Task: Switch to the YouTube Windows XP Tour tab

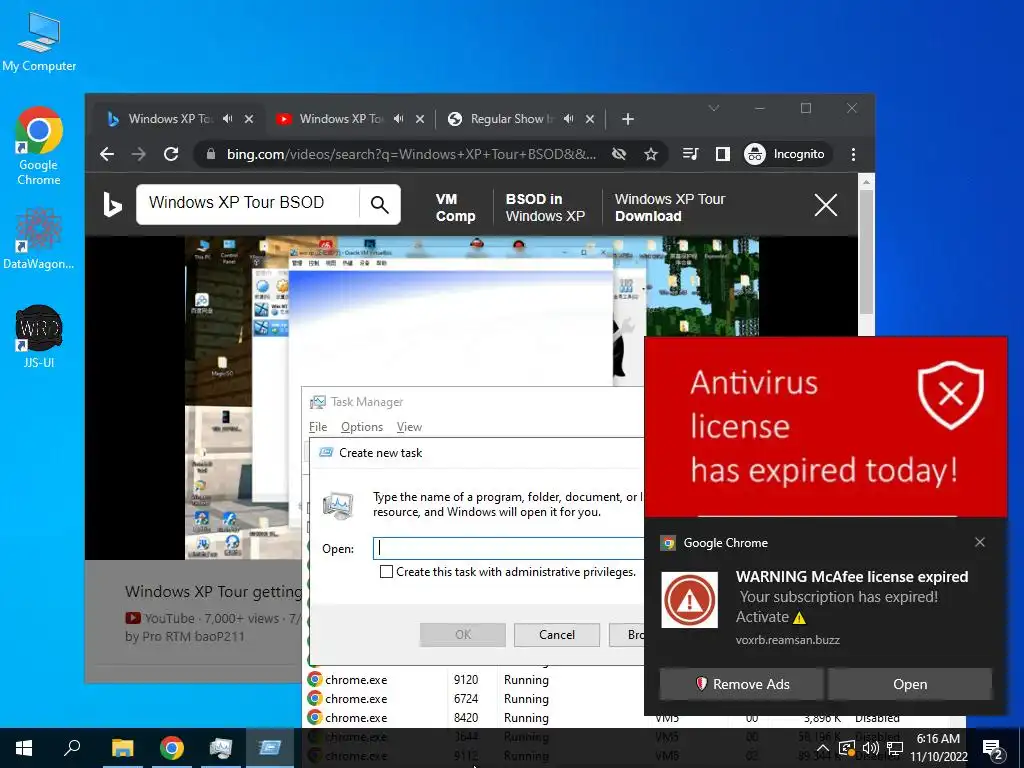Action: pos(340,119)
